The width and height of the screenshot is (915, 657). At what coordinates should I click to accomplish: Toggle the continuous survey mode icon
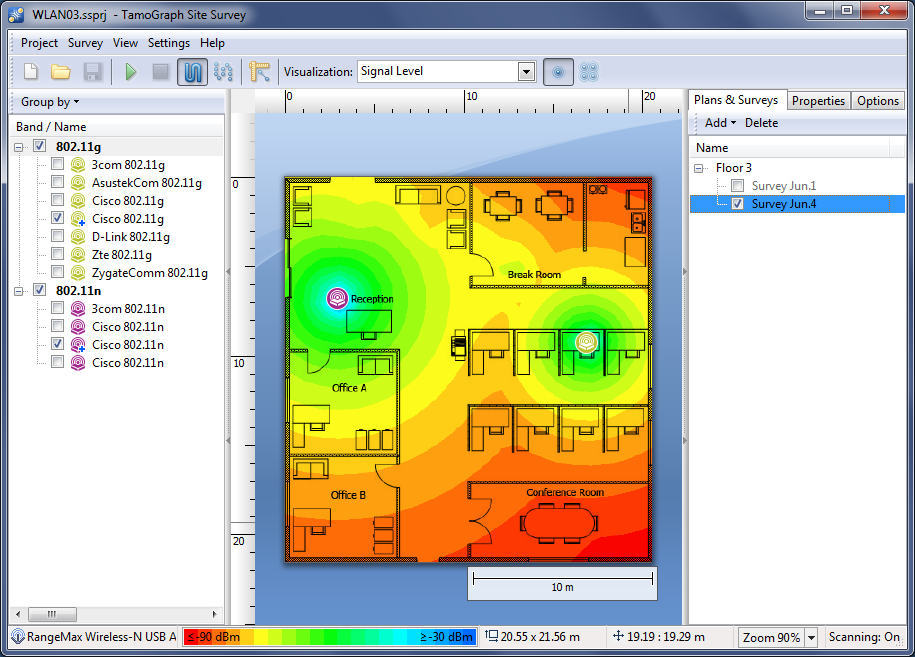pyautogui.click(x=193, y=72)
